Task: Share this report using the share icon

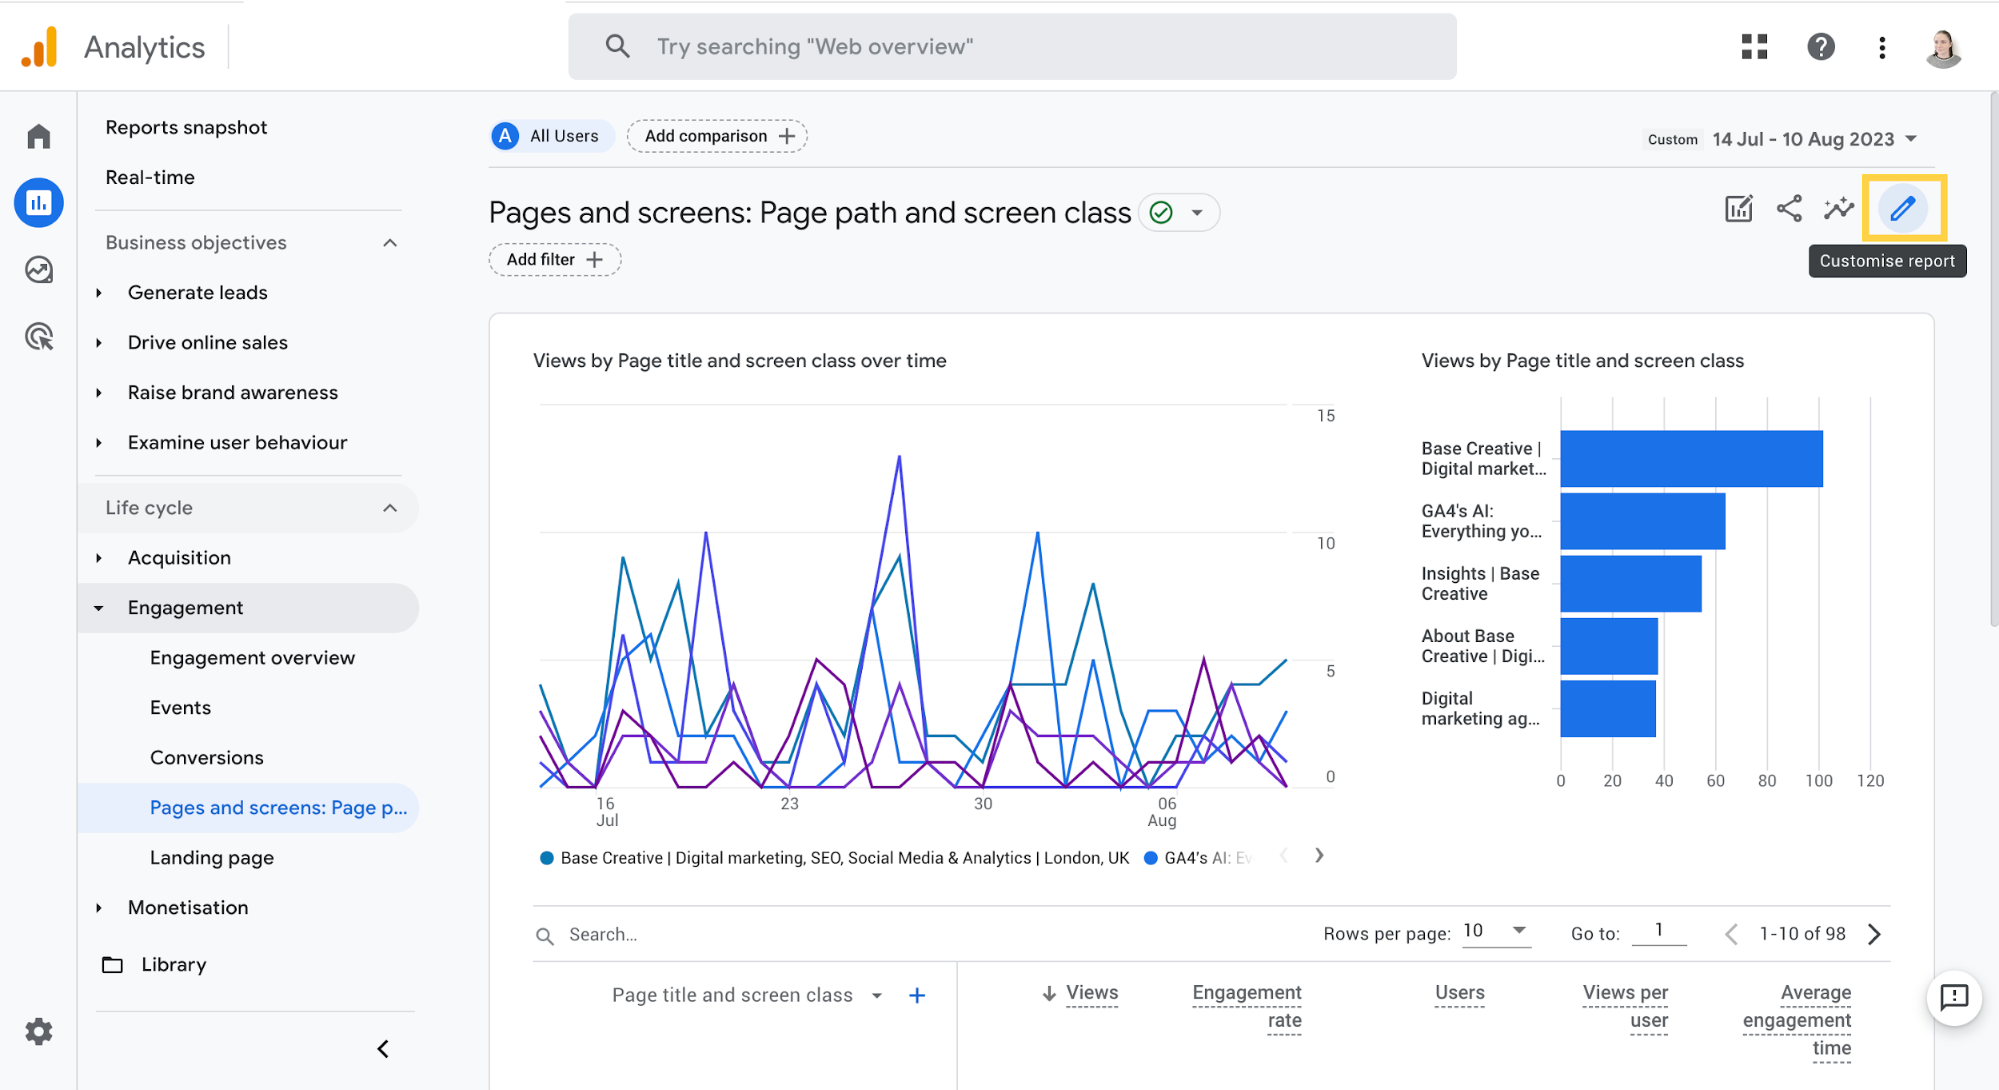Action: (1790, 208)
